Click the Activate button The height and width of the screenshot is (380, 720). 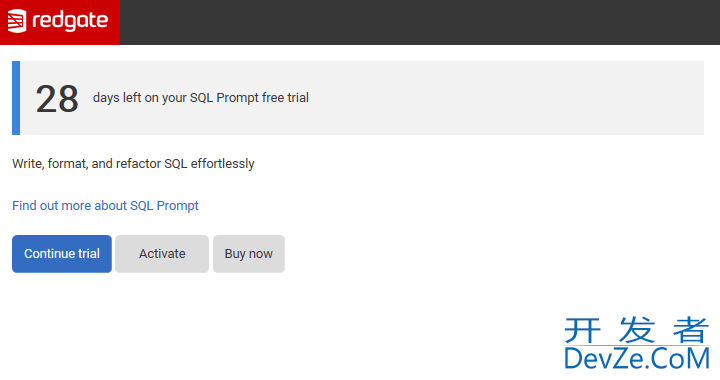(162, 254)
